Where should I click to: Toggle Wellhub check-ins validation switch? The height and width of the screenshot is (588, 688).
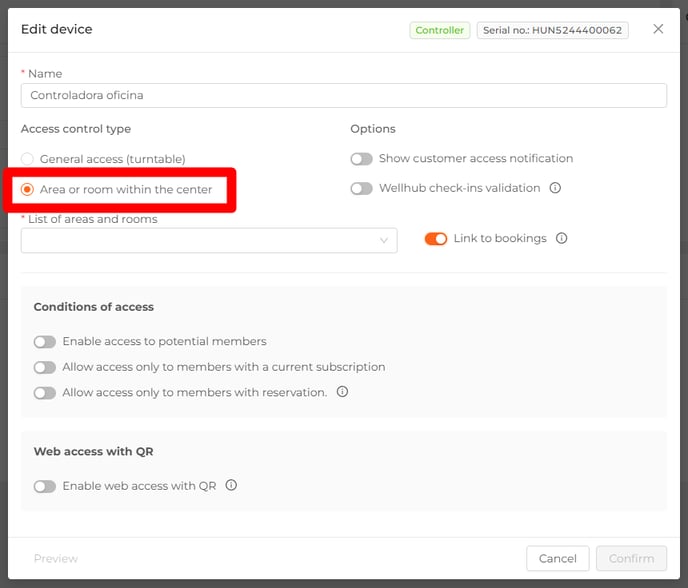coord(362,189)
